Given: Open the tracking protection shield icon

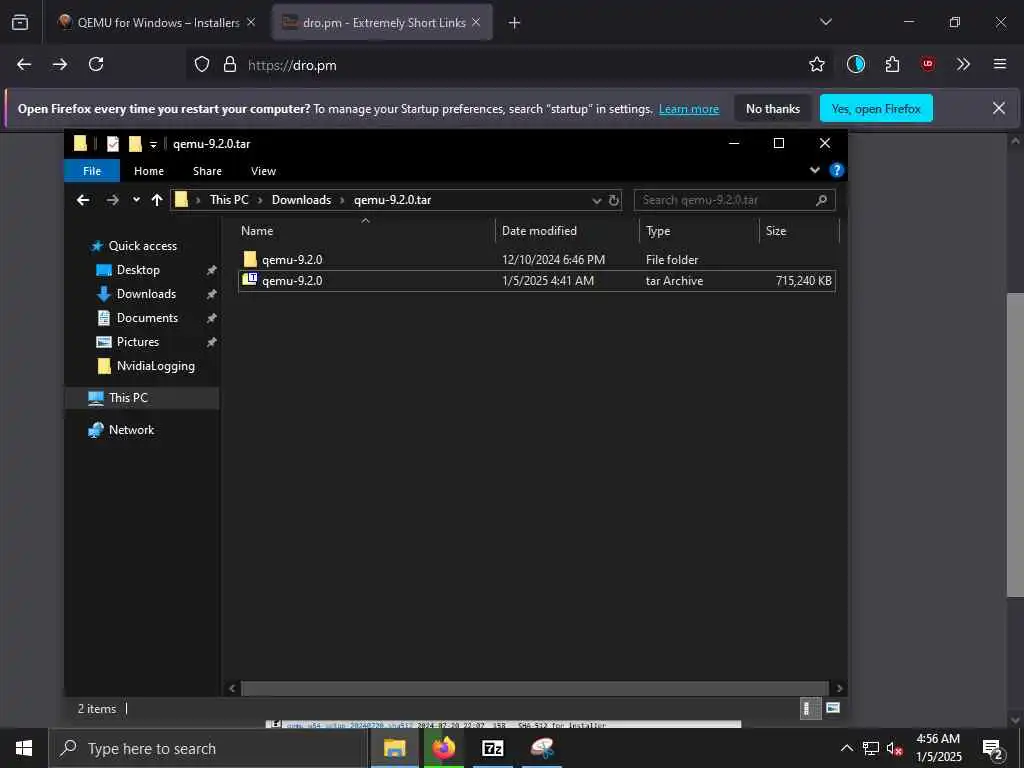Looking at the screenshot, I should click(x=202, y=64).
